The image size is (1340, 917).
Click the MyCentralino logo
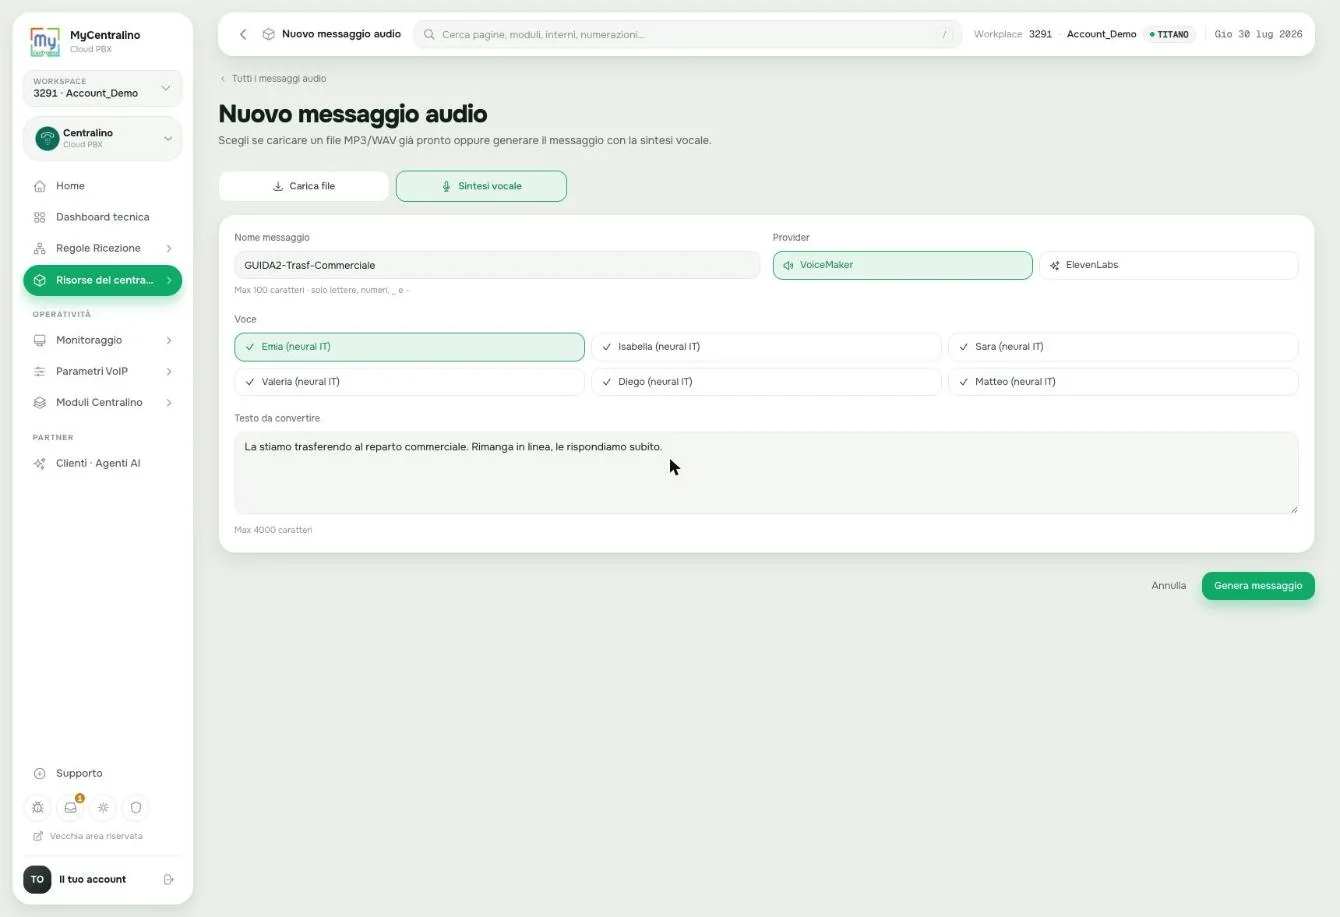[45, 42]
